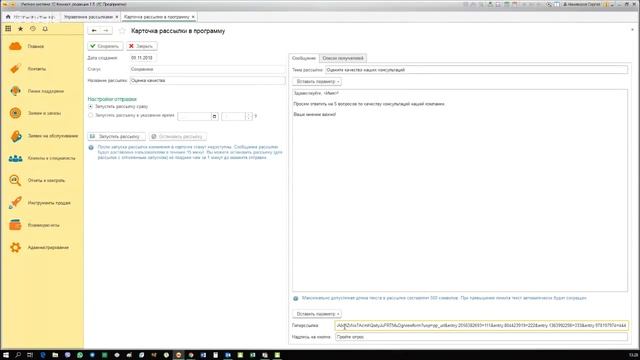Click the Тема рассылки input field
The height and width of the screenshot is (360, 640).
click(x=476, y=70)
